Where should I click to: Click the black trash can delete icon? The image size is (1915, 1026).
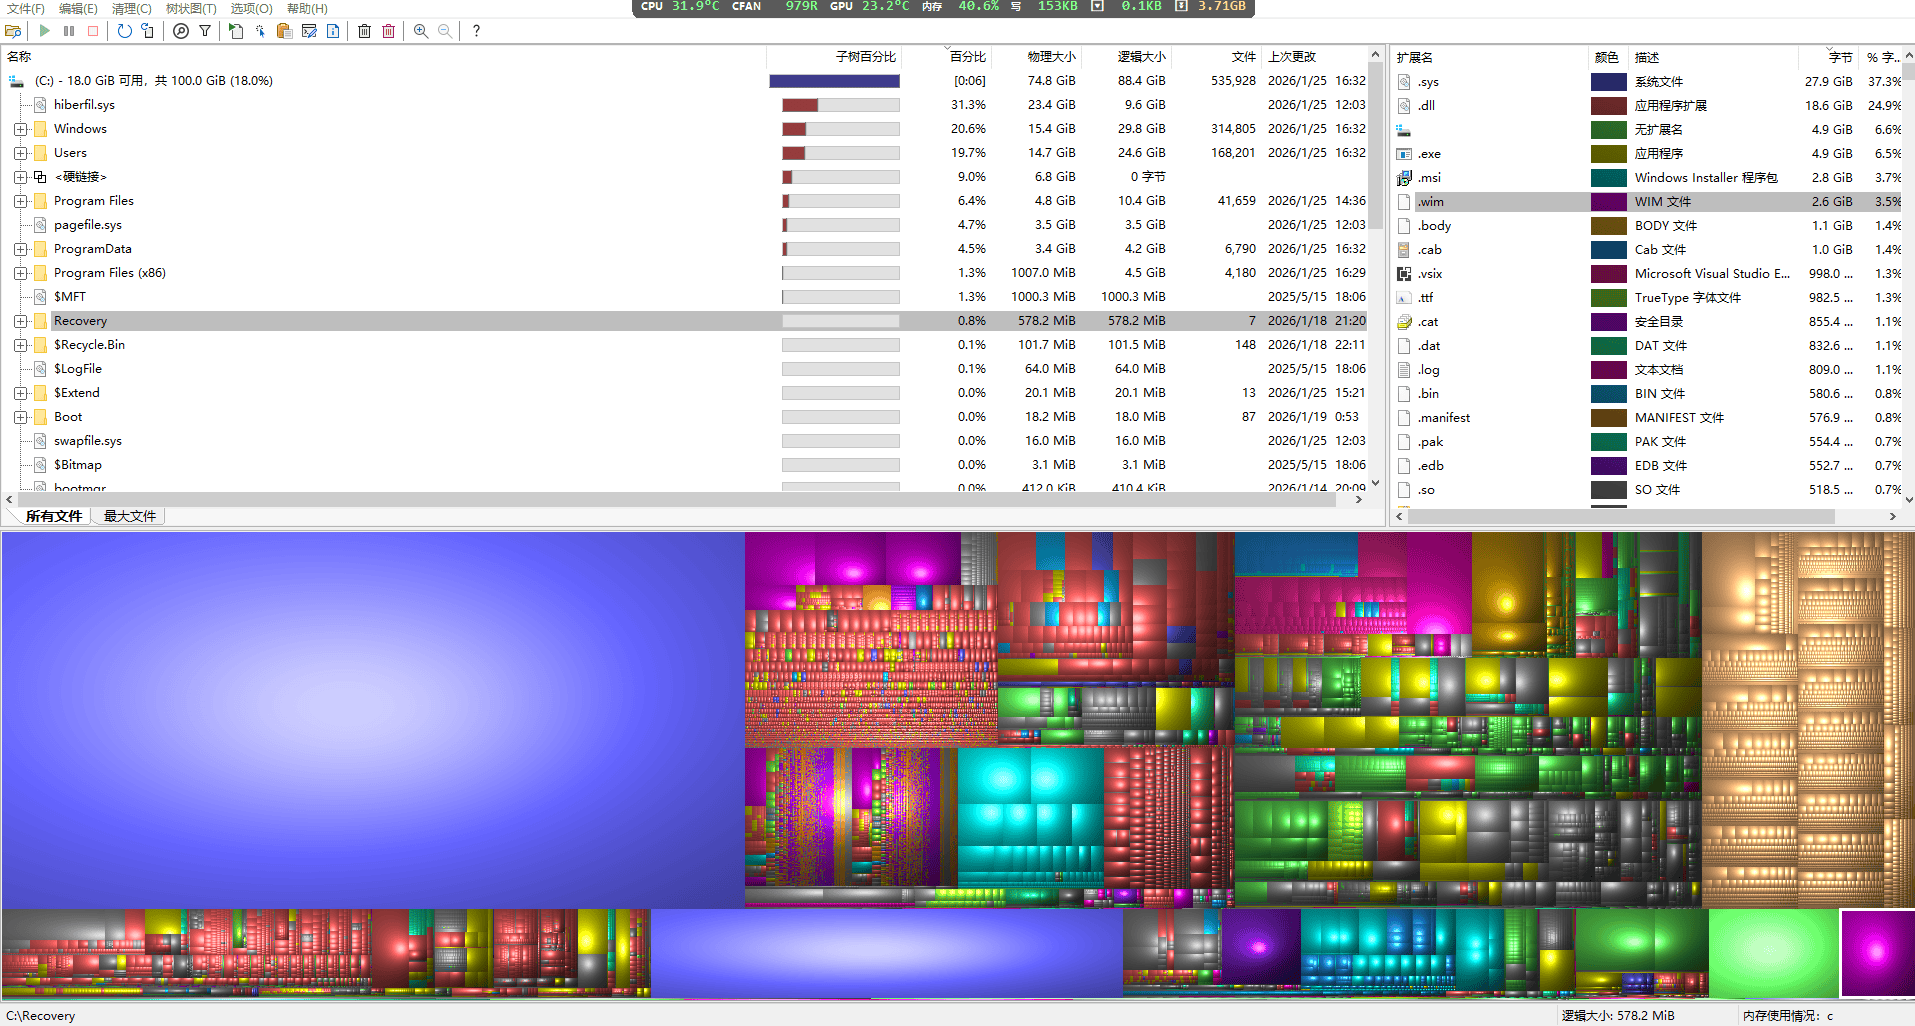point(364,31)
